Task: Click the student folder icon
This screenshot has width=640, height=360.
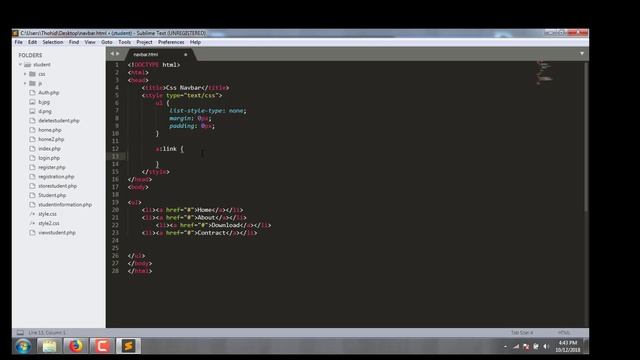Action: [27, 64]
